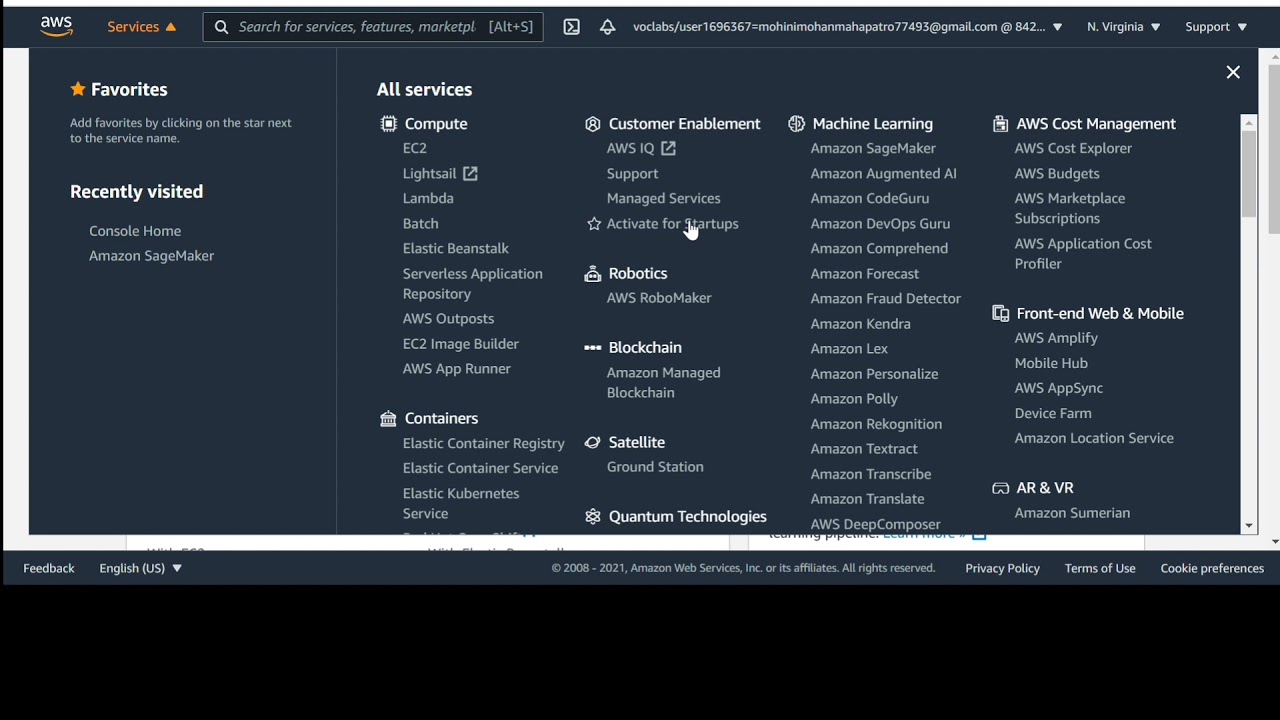Open Privacy Policy link
Screen dimensions: 1280x720
tap(1002, 568)
